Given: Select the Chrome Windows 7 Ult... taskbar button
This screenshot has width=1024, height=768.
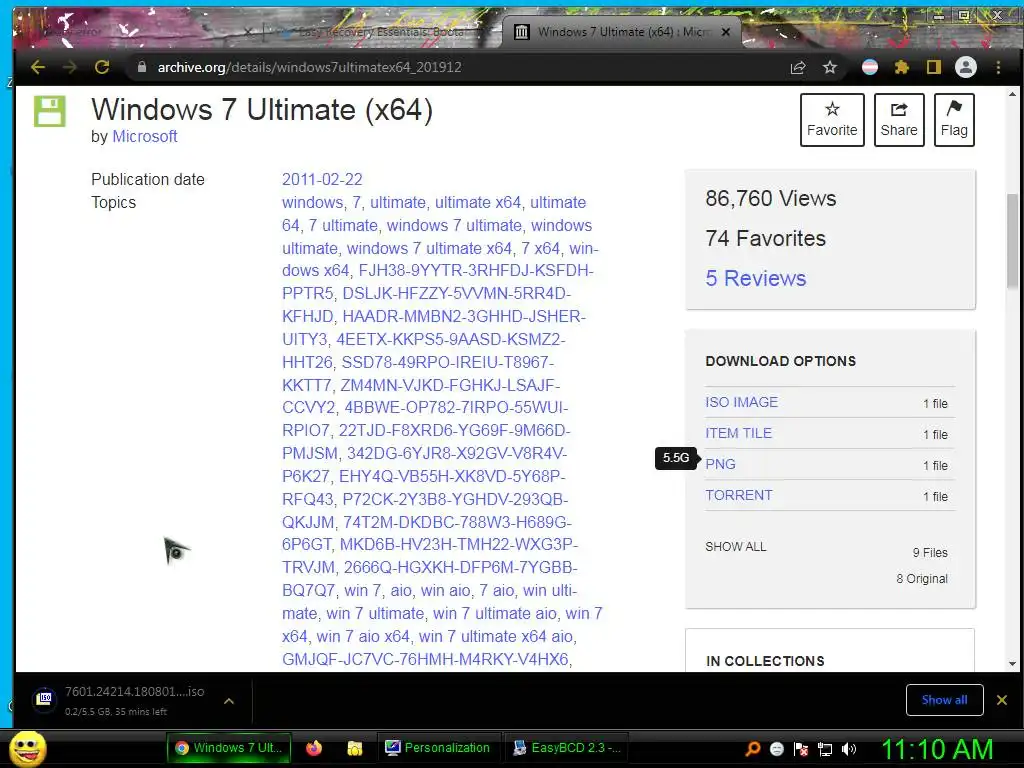Looking at the screenshot, I should [x=229, y=748].
